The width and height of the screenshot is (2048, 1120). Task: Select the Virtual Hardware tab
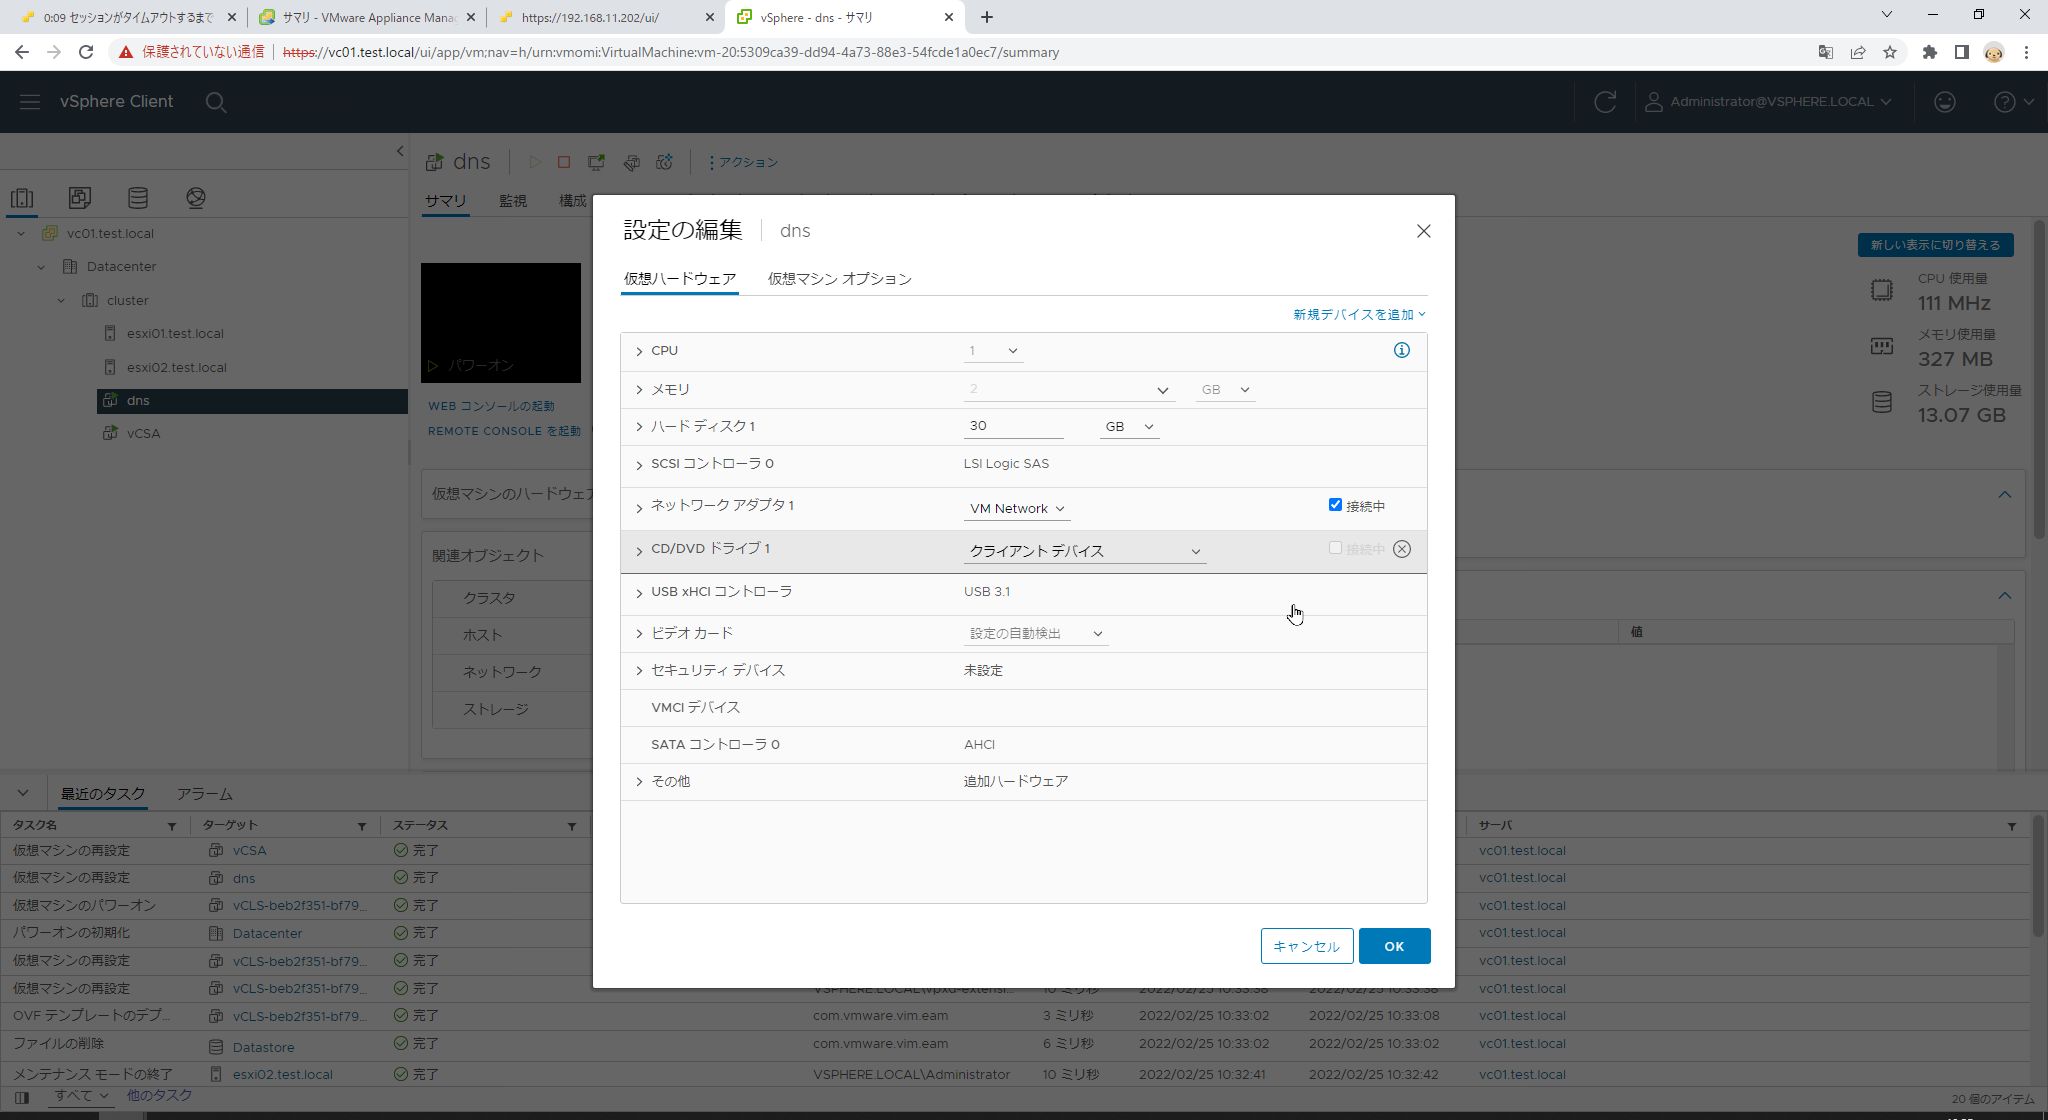680,279
